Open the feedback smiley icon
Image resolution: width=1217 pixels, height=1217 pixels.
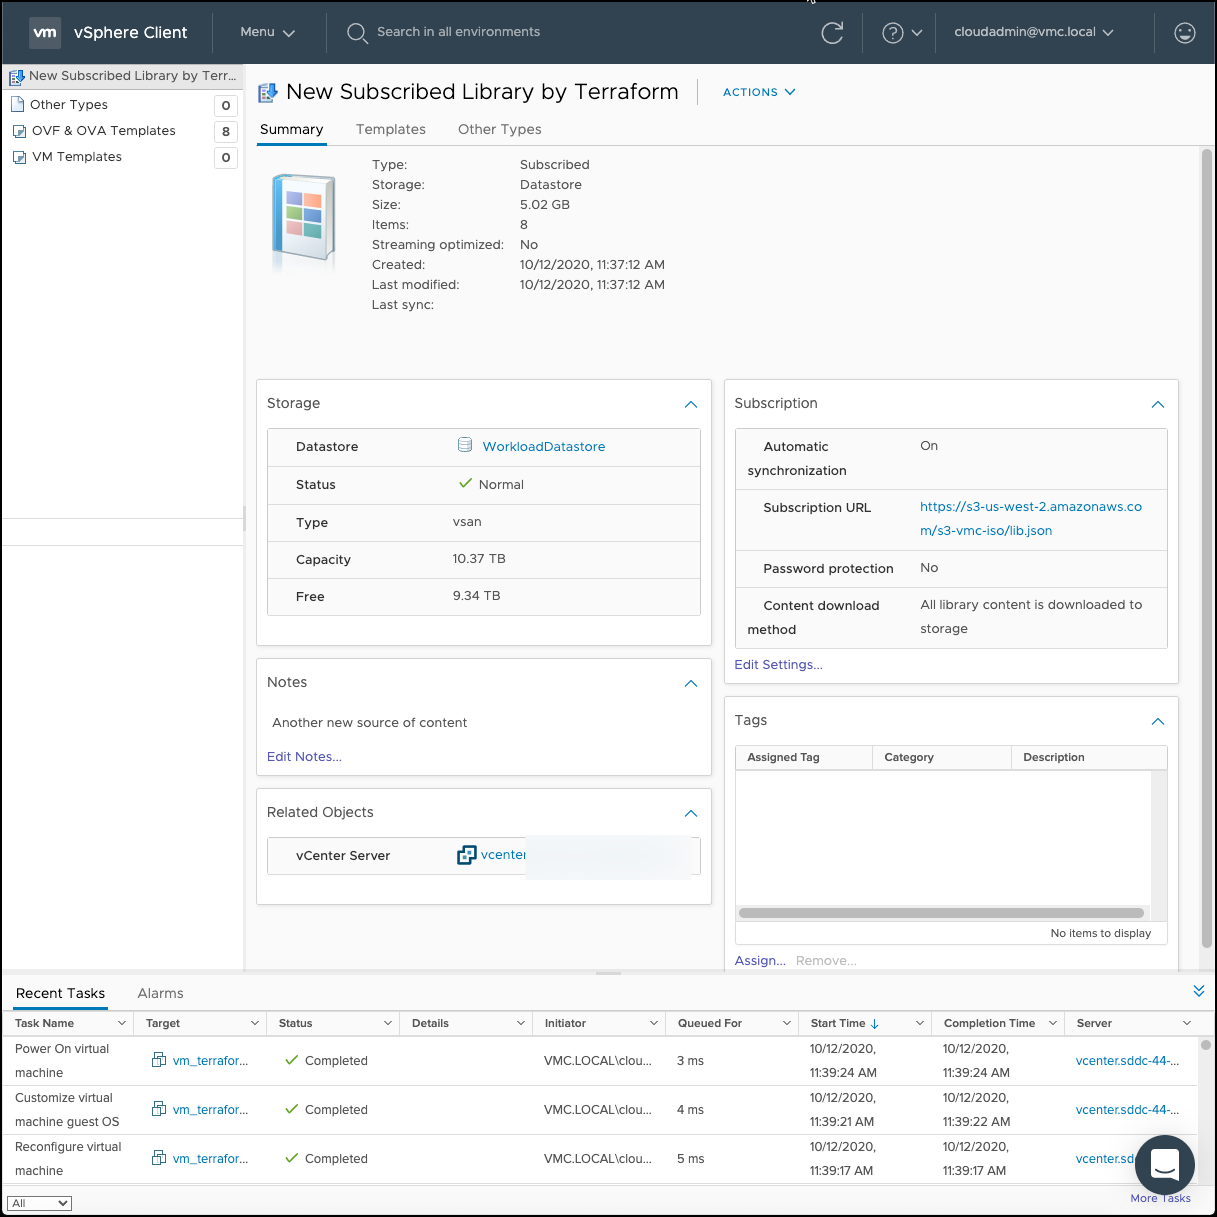click(1184, 33)
